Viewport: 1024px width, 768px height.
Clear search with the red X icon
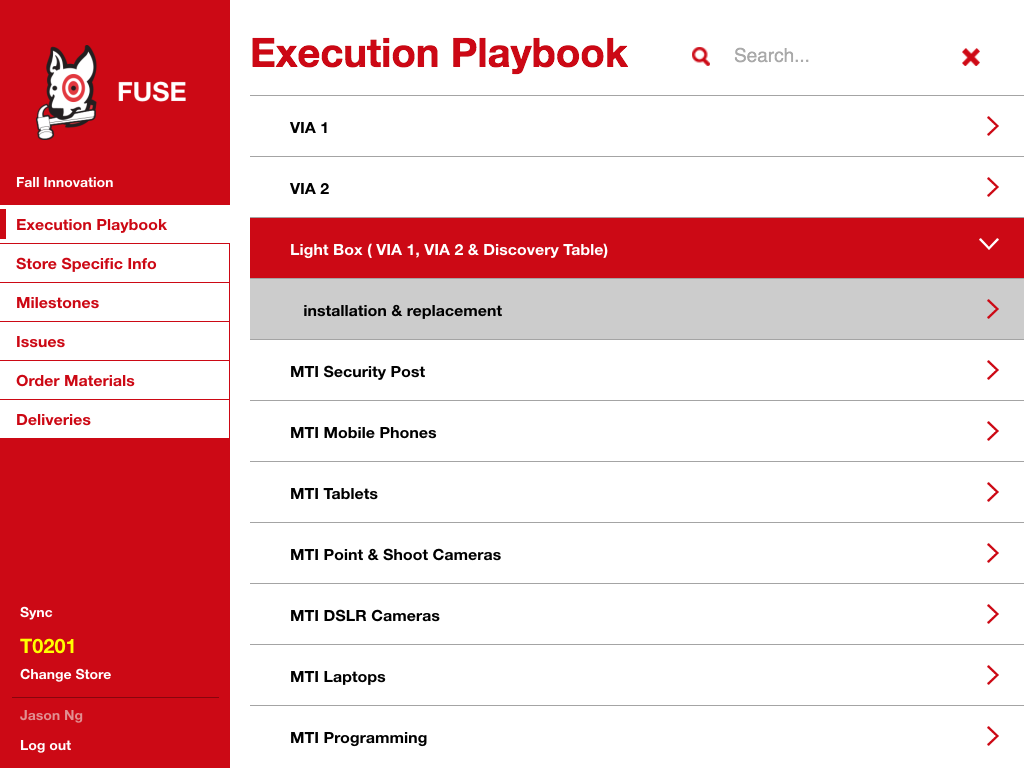[x=970, y=57]
